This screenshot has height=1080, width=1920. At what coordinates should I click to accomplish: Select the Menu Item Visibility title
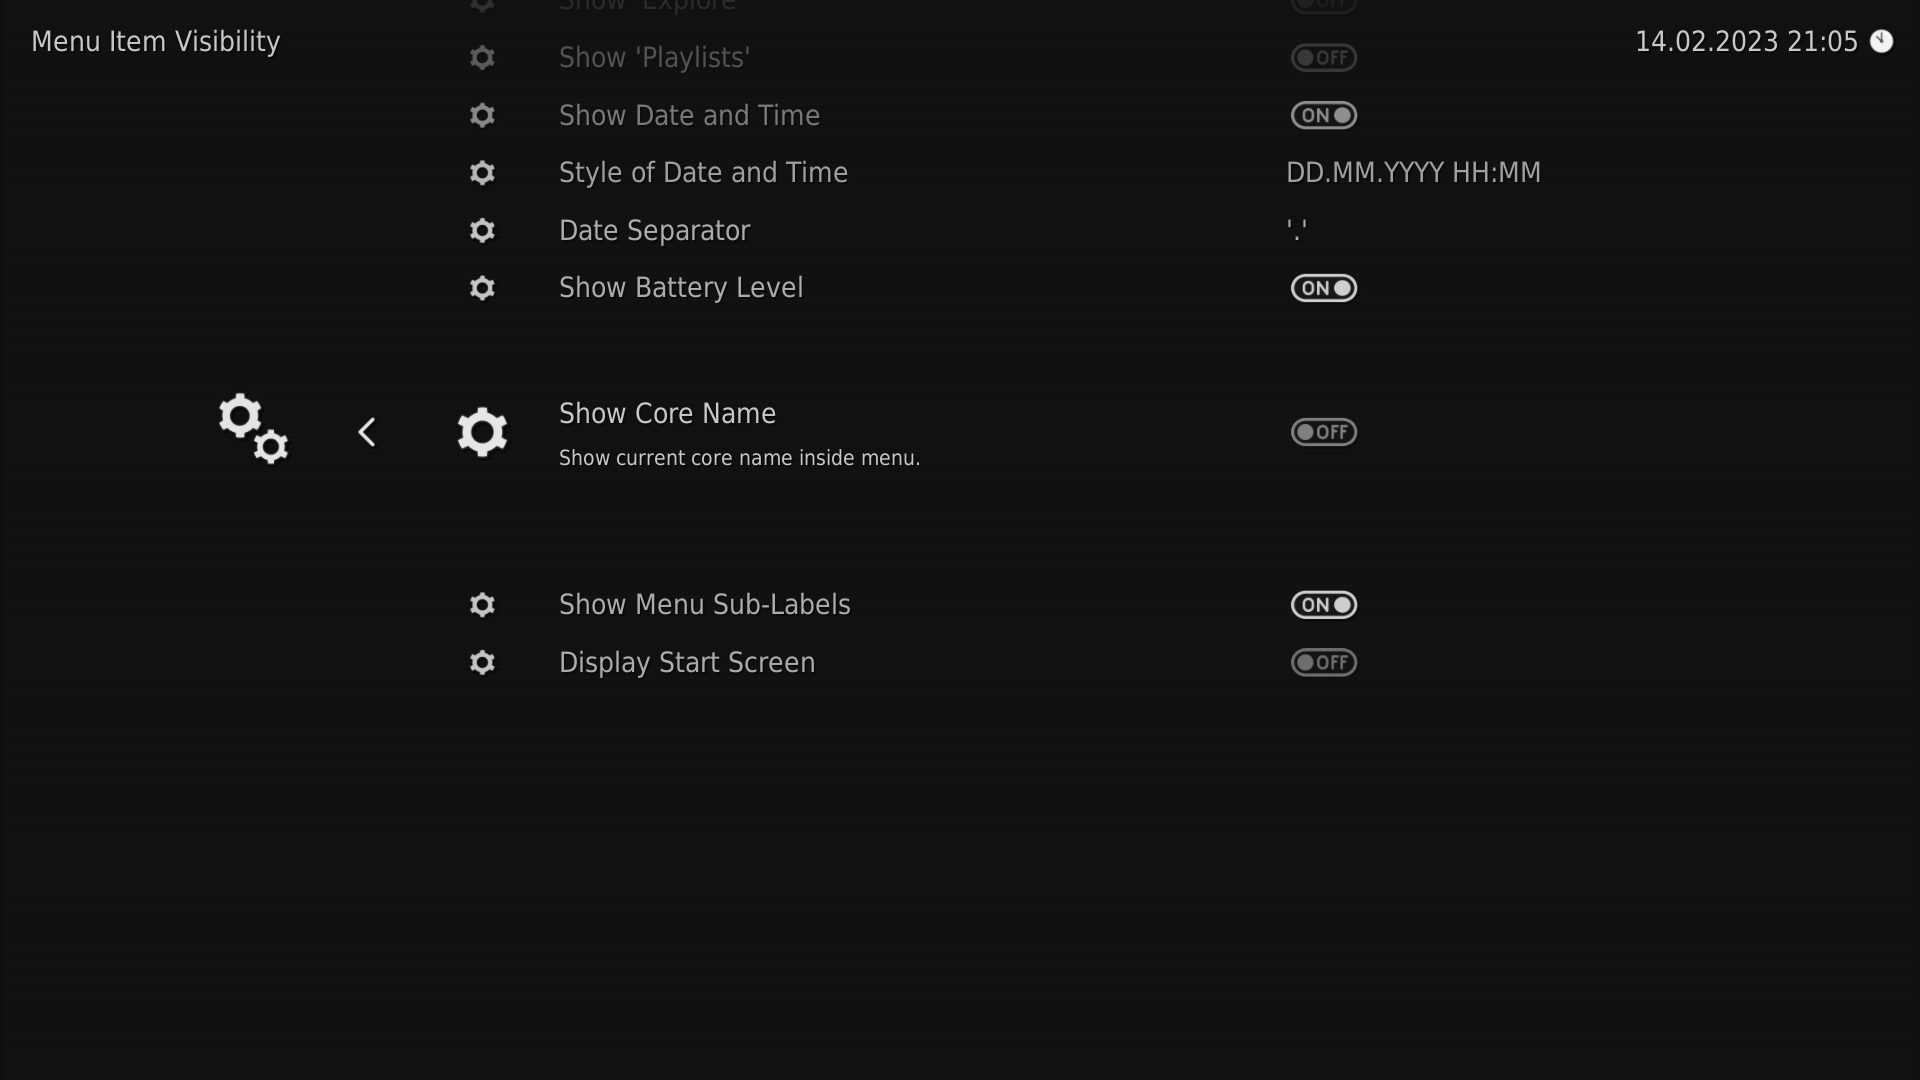point(155,41)
